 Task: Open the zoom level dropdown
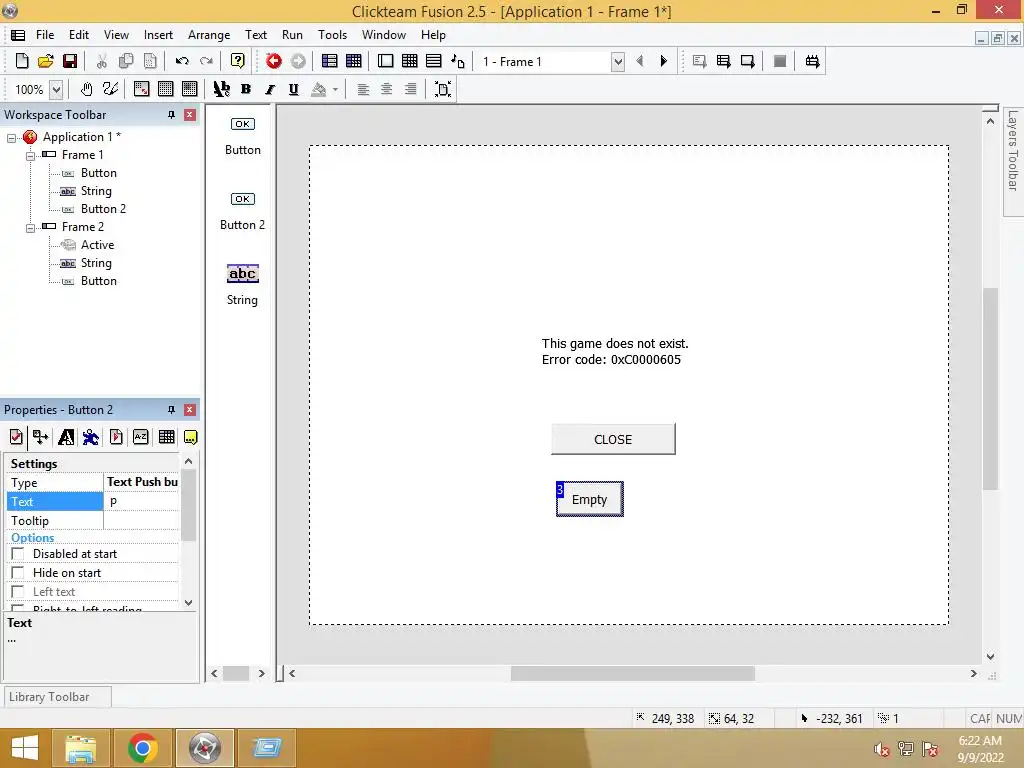(56, 89)
